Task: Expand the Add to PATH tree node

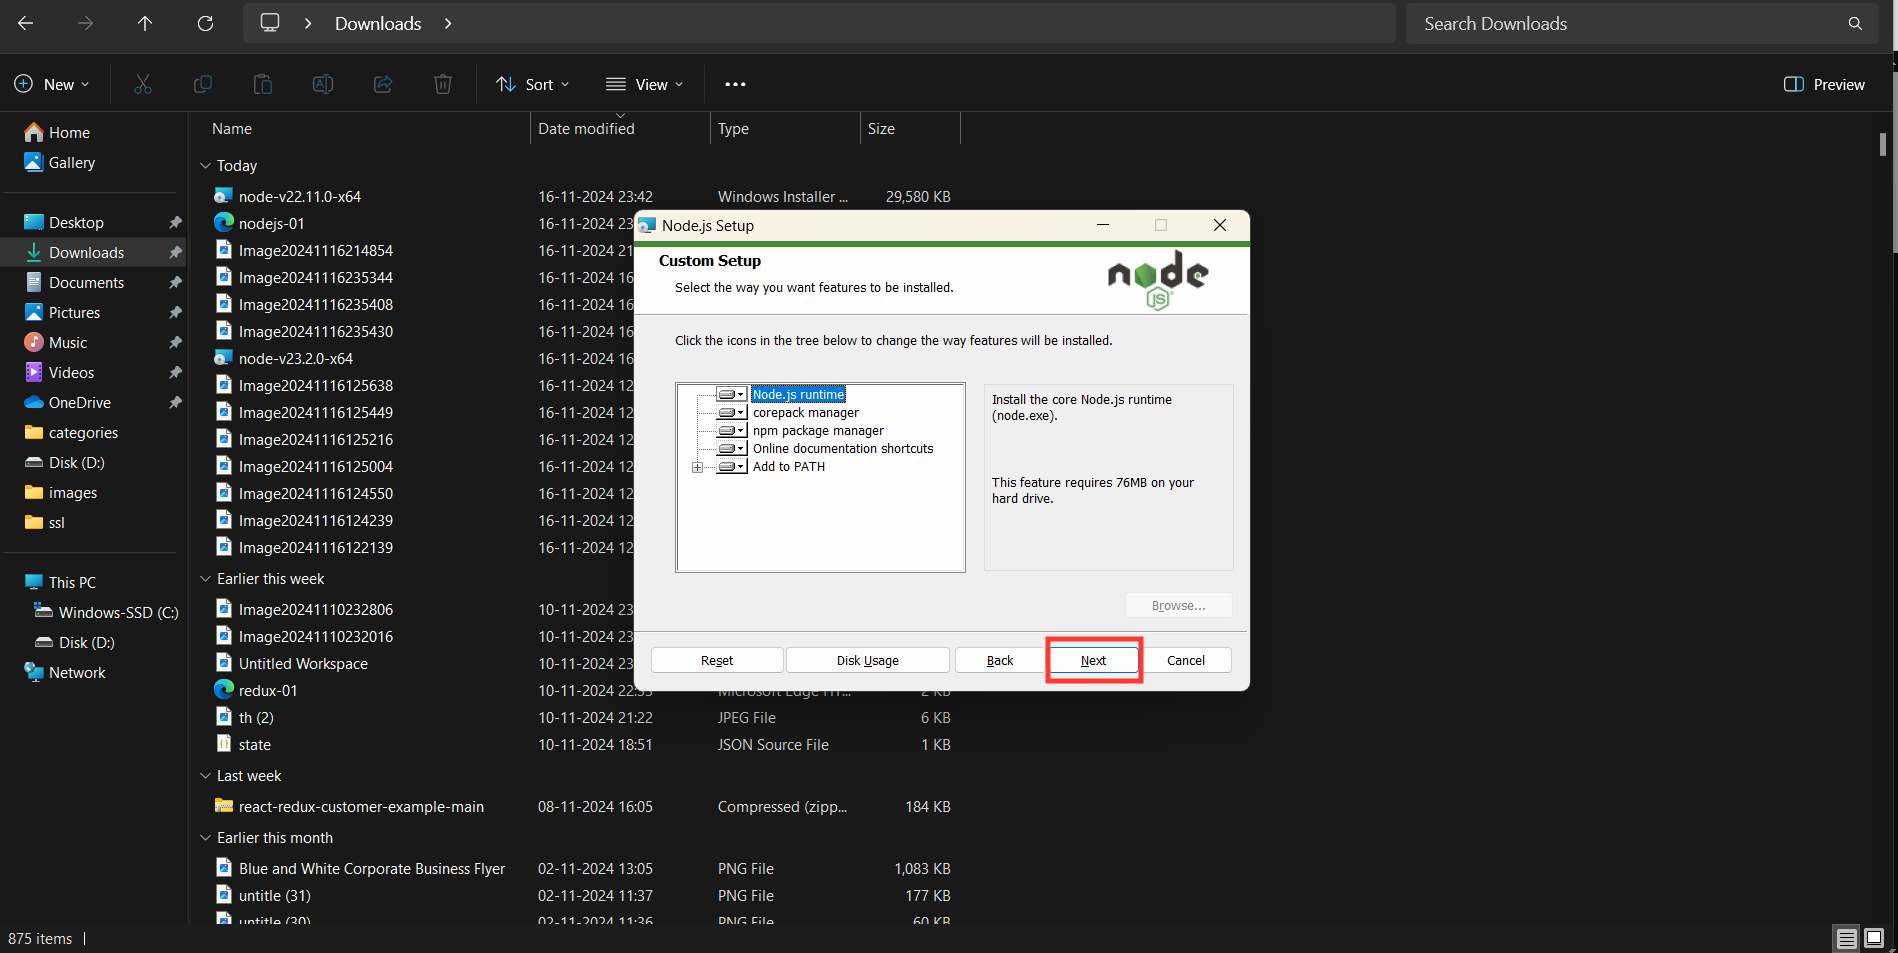Action: click(x=697, y=467)
